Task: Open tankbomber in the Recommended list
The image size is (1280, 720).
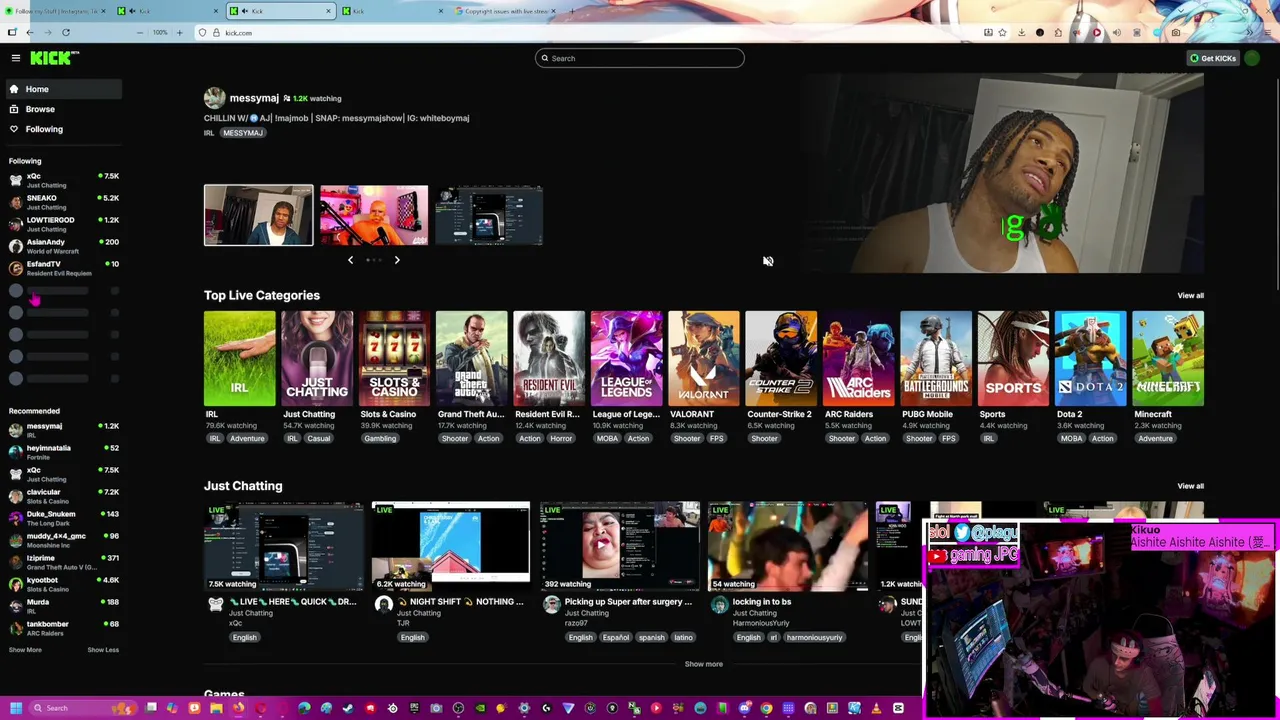Action: 62,628
